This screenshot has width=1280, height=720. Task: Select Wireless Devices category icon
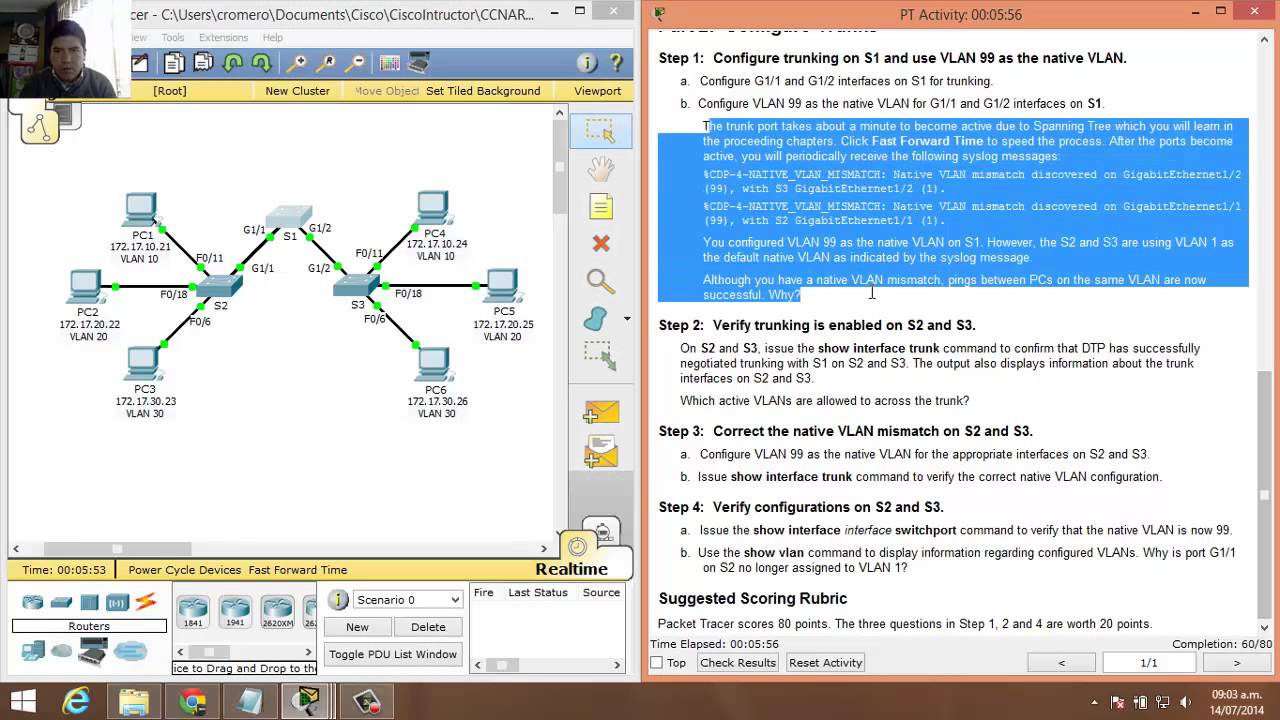coord(117,602)
